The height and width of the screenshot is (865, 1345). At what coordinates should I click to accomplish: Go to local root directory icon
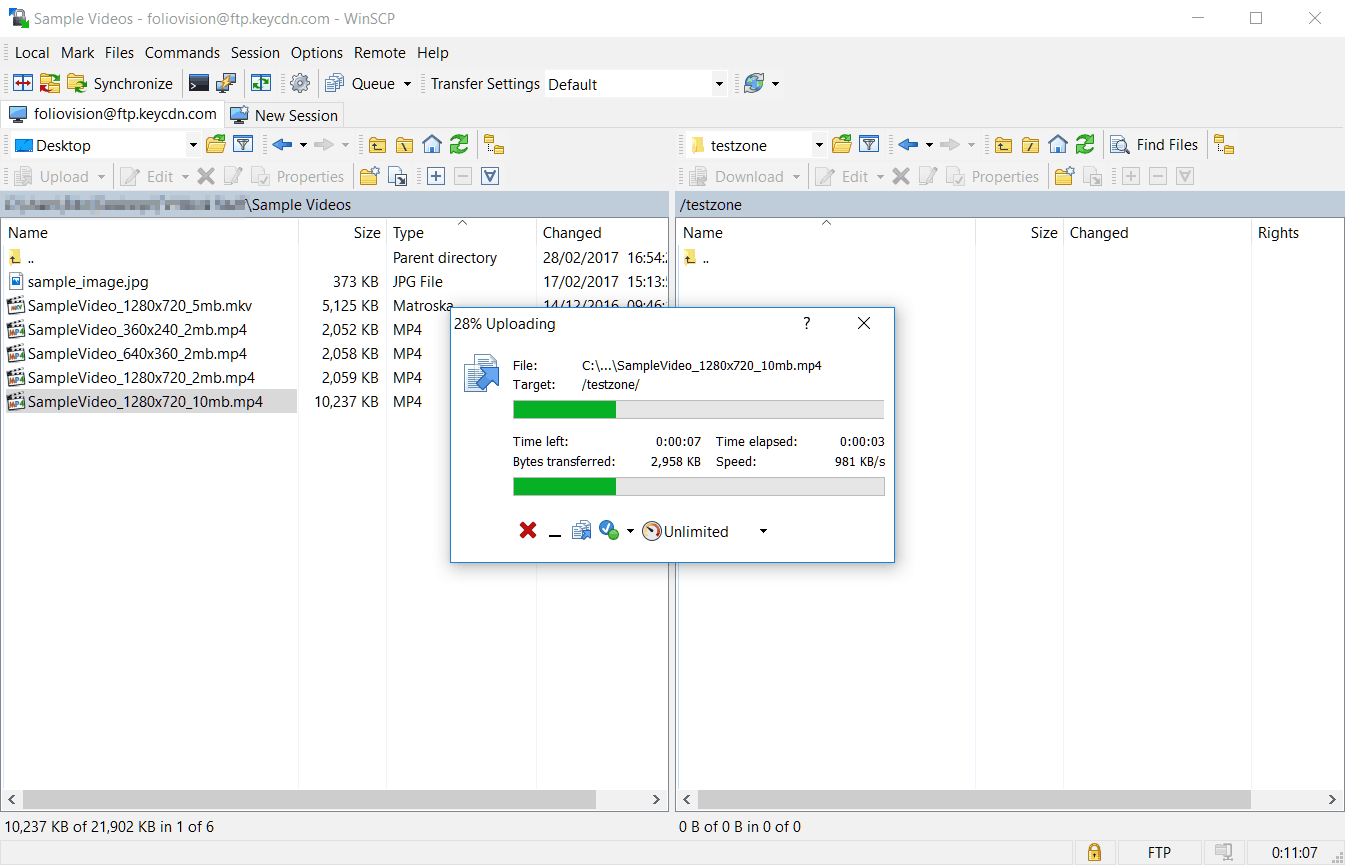coord(404,145)
